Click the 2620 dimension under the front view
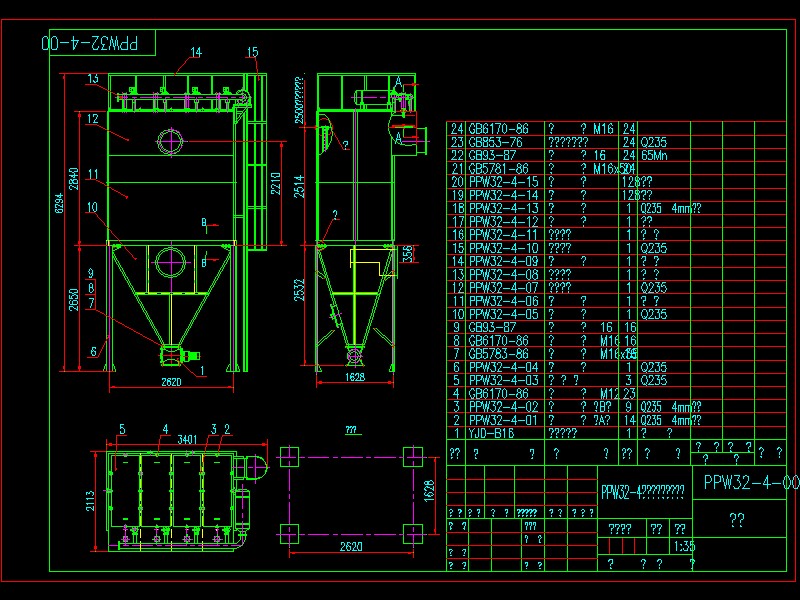 (x=171, y=383)
